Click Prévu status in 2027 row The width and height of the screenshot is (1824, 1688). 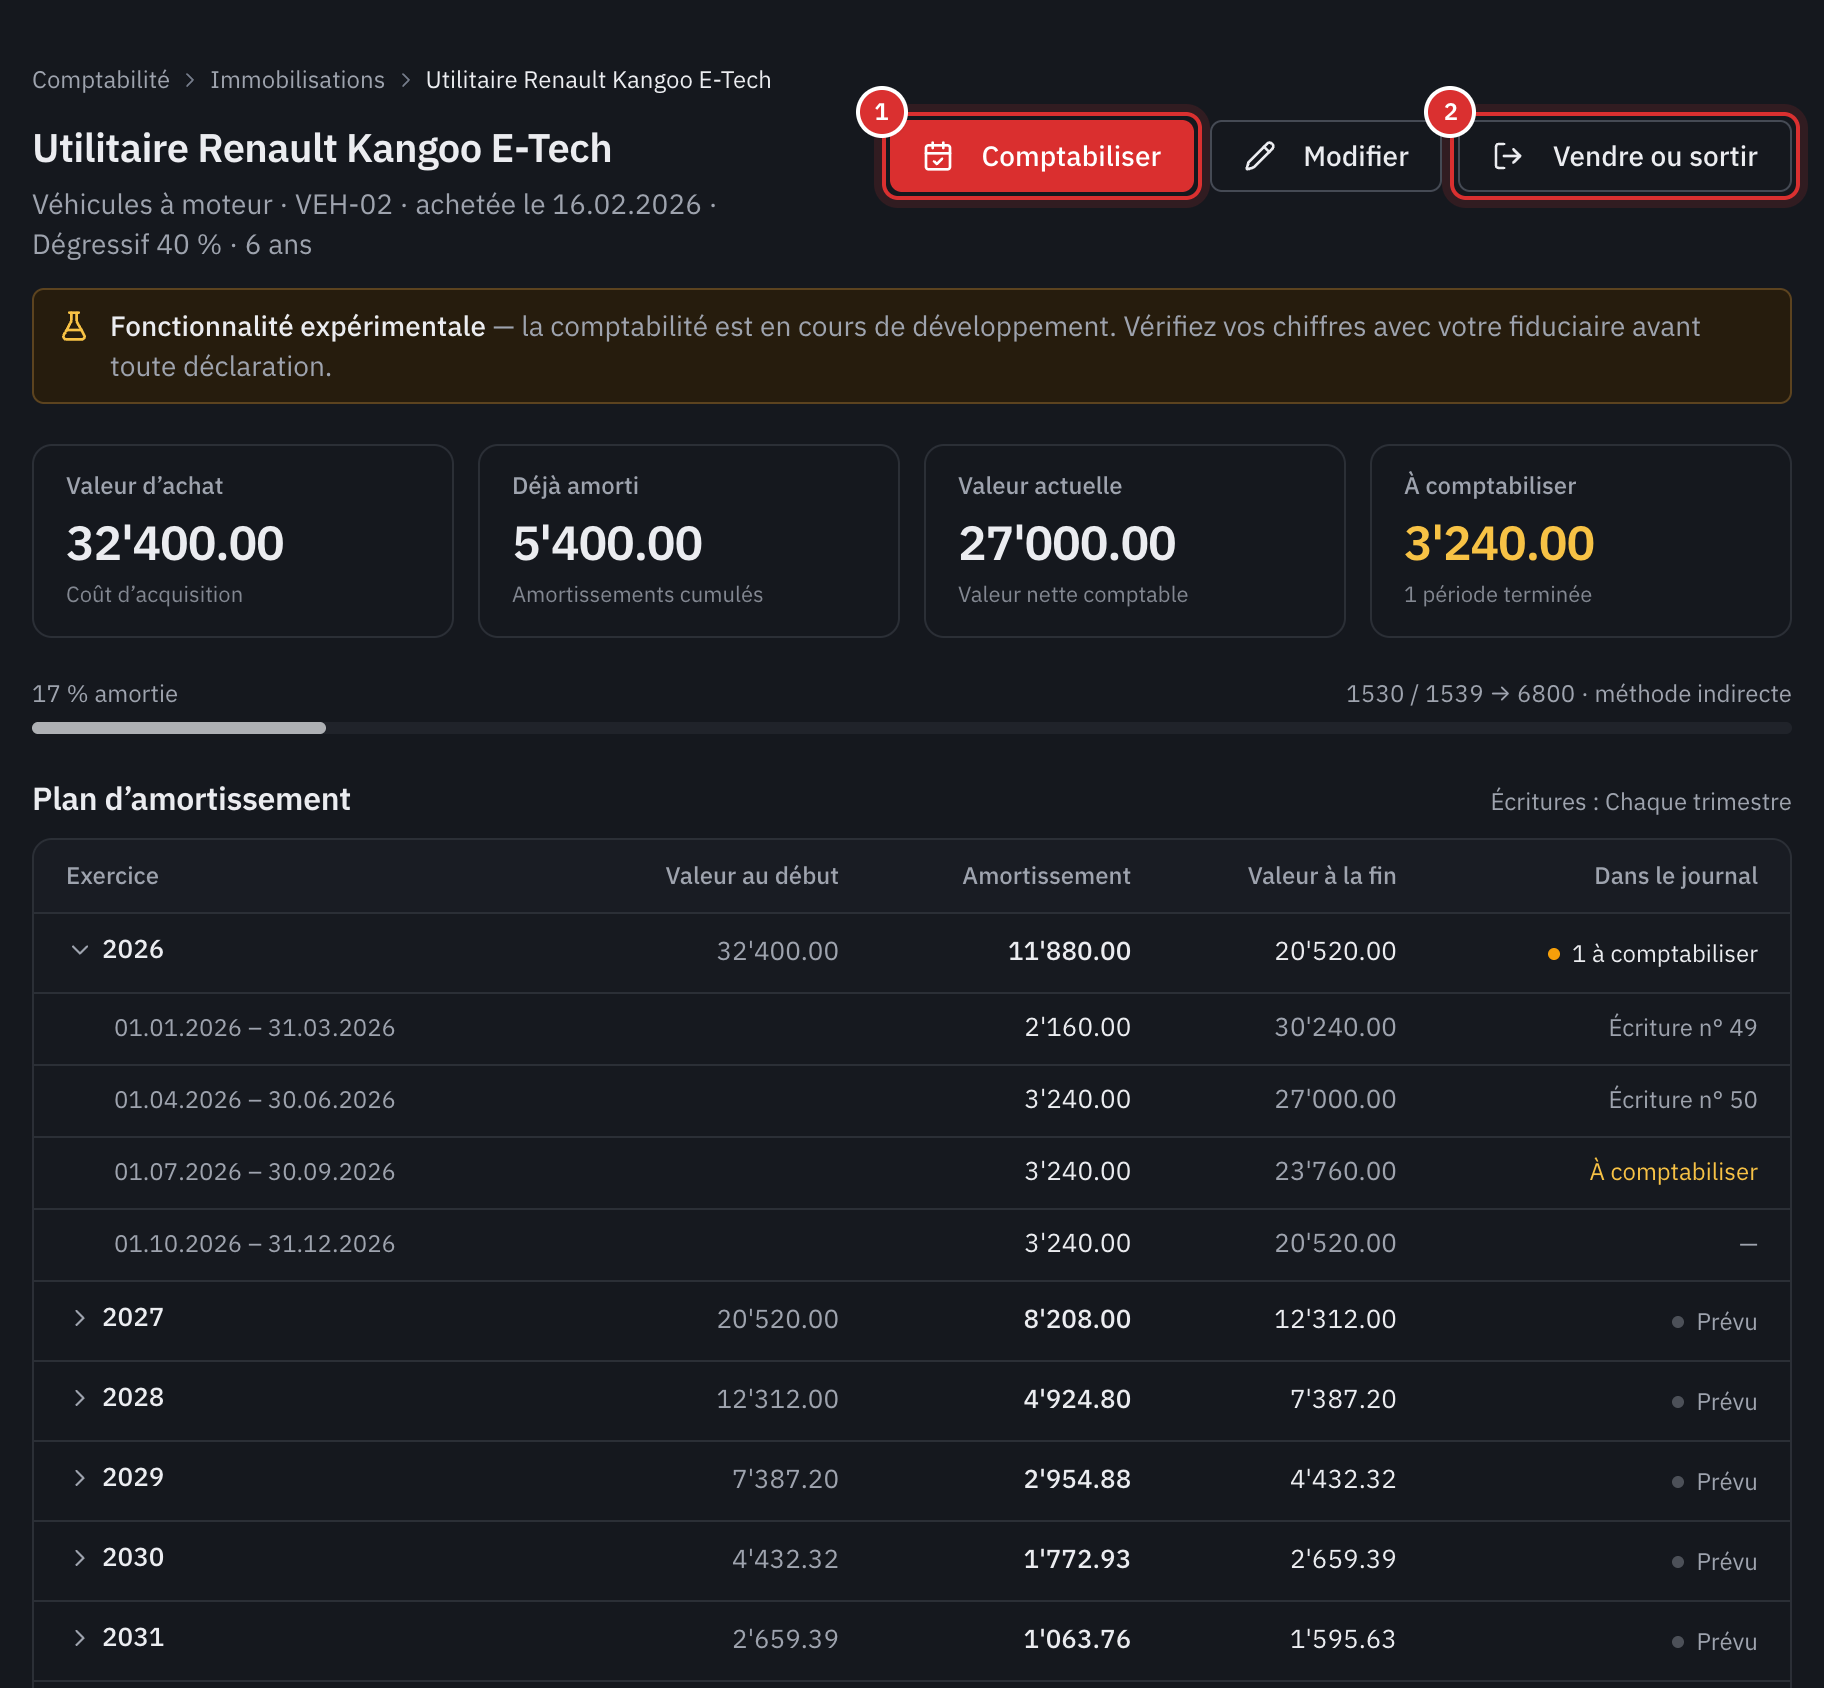pos(1714,1322)
